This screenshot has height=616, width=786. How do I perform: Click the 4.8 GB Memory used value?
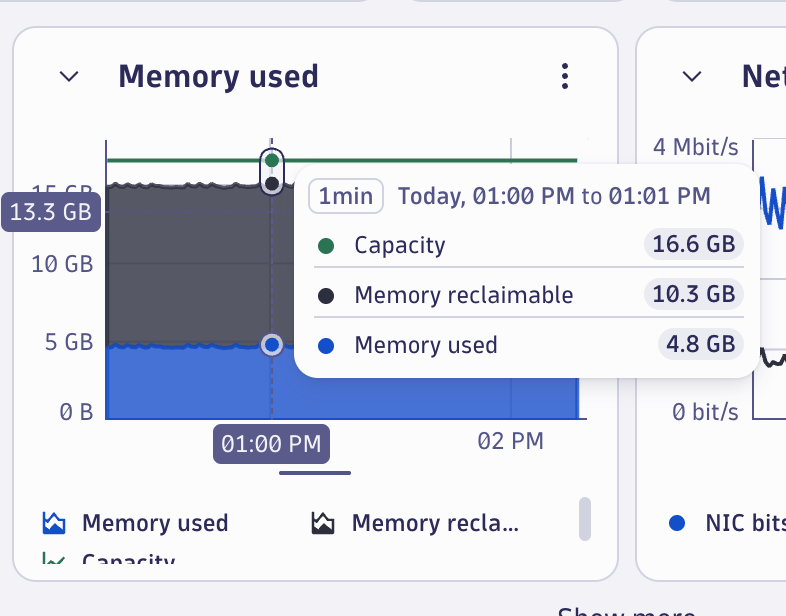[x=700, y=345]
